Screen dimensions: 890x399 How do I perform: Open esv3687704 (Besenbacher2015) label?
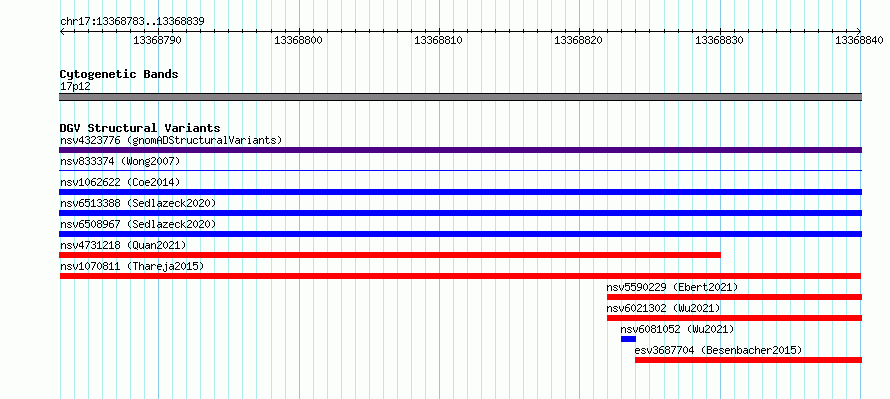coord(719,350)
